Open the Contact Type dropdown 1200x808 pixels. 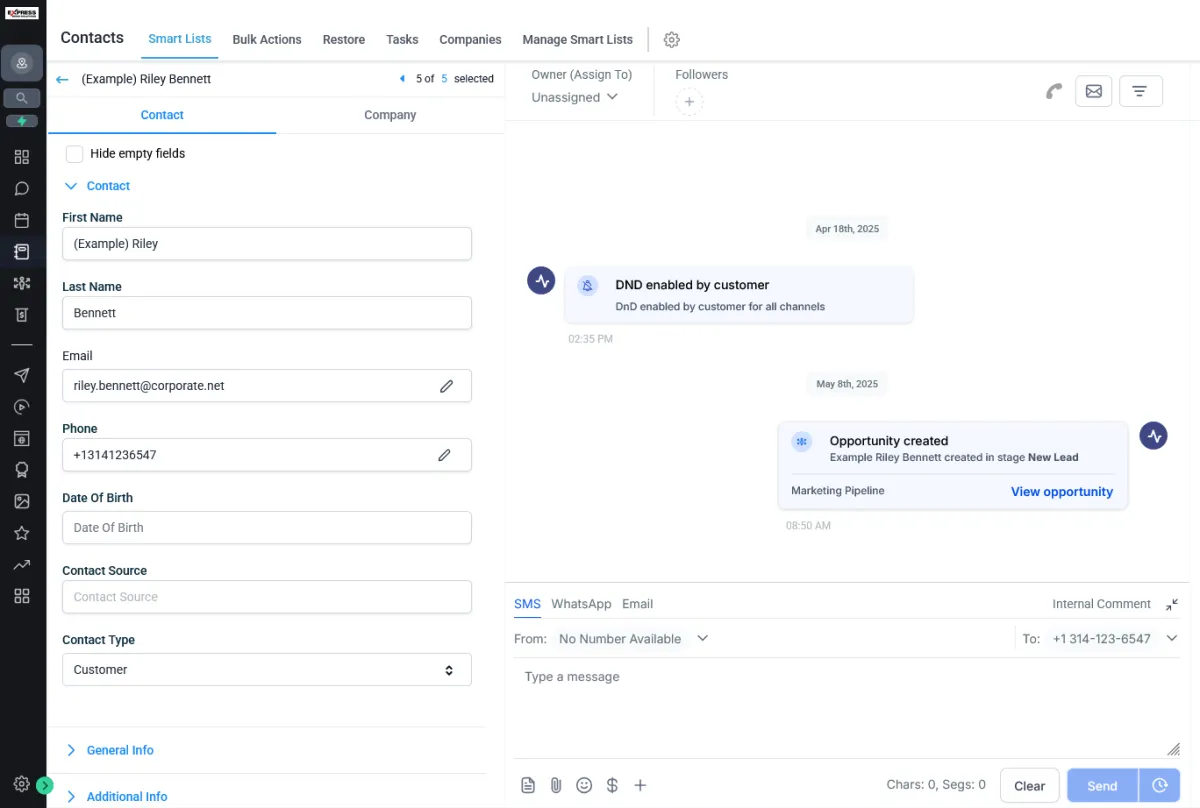click(266, 670)
